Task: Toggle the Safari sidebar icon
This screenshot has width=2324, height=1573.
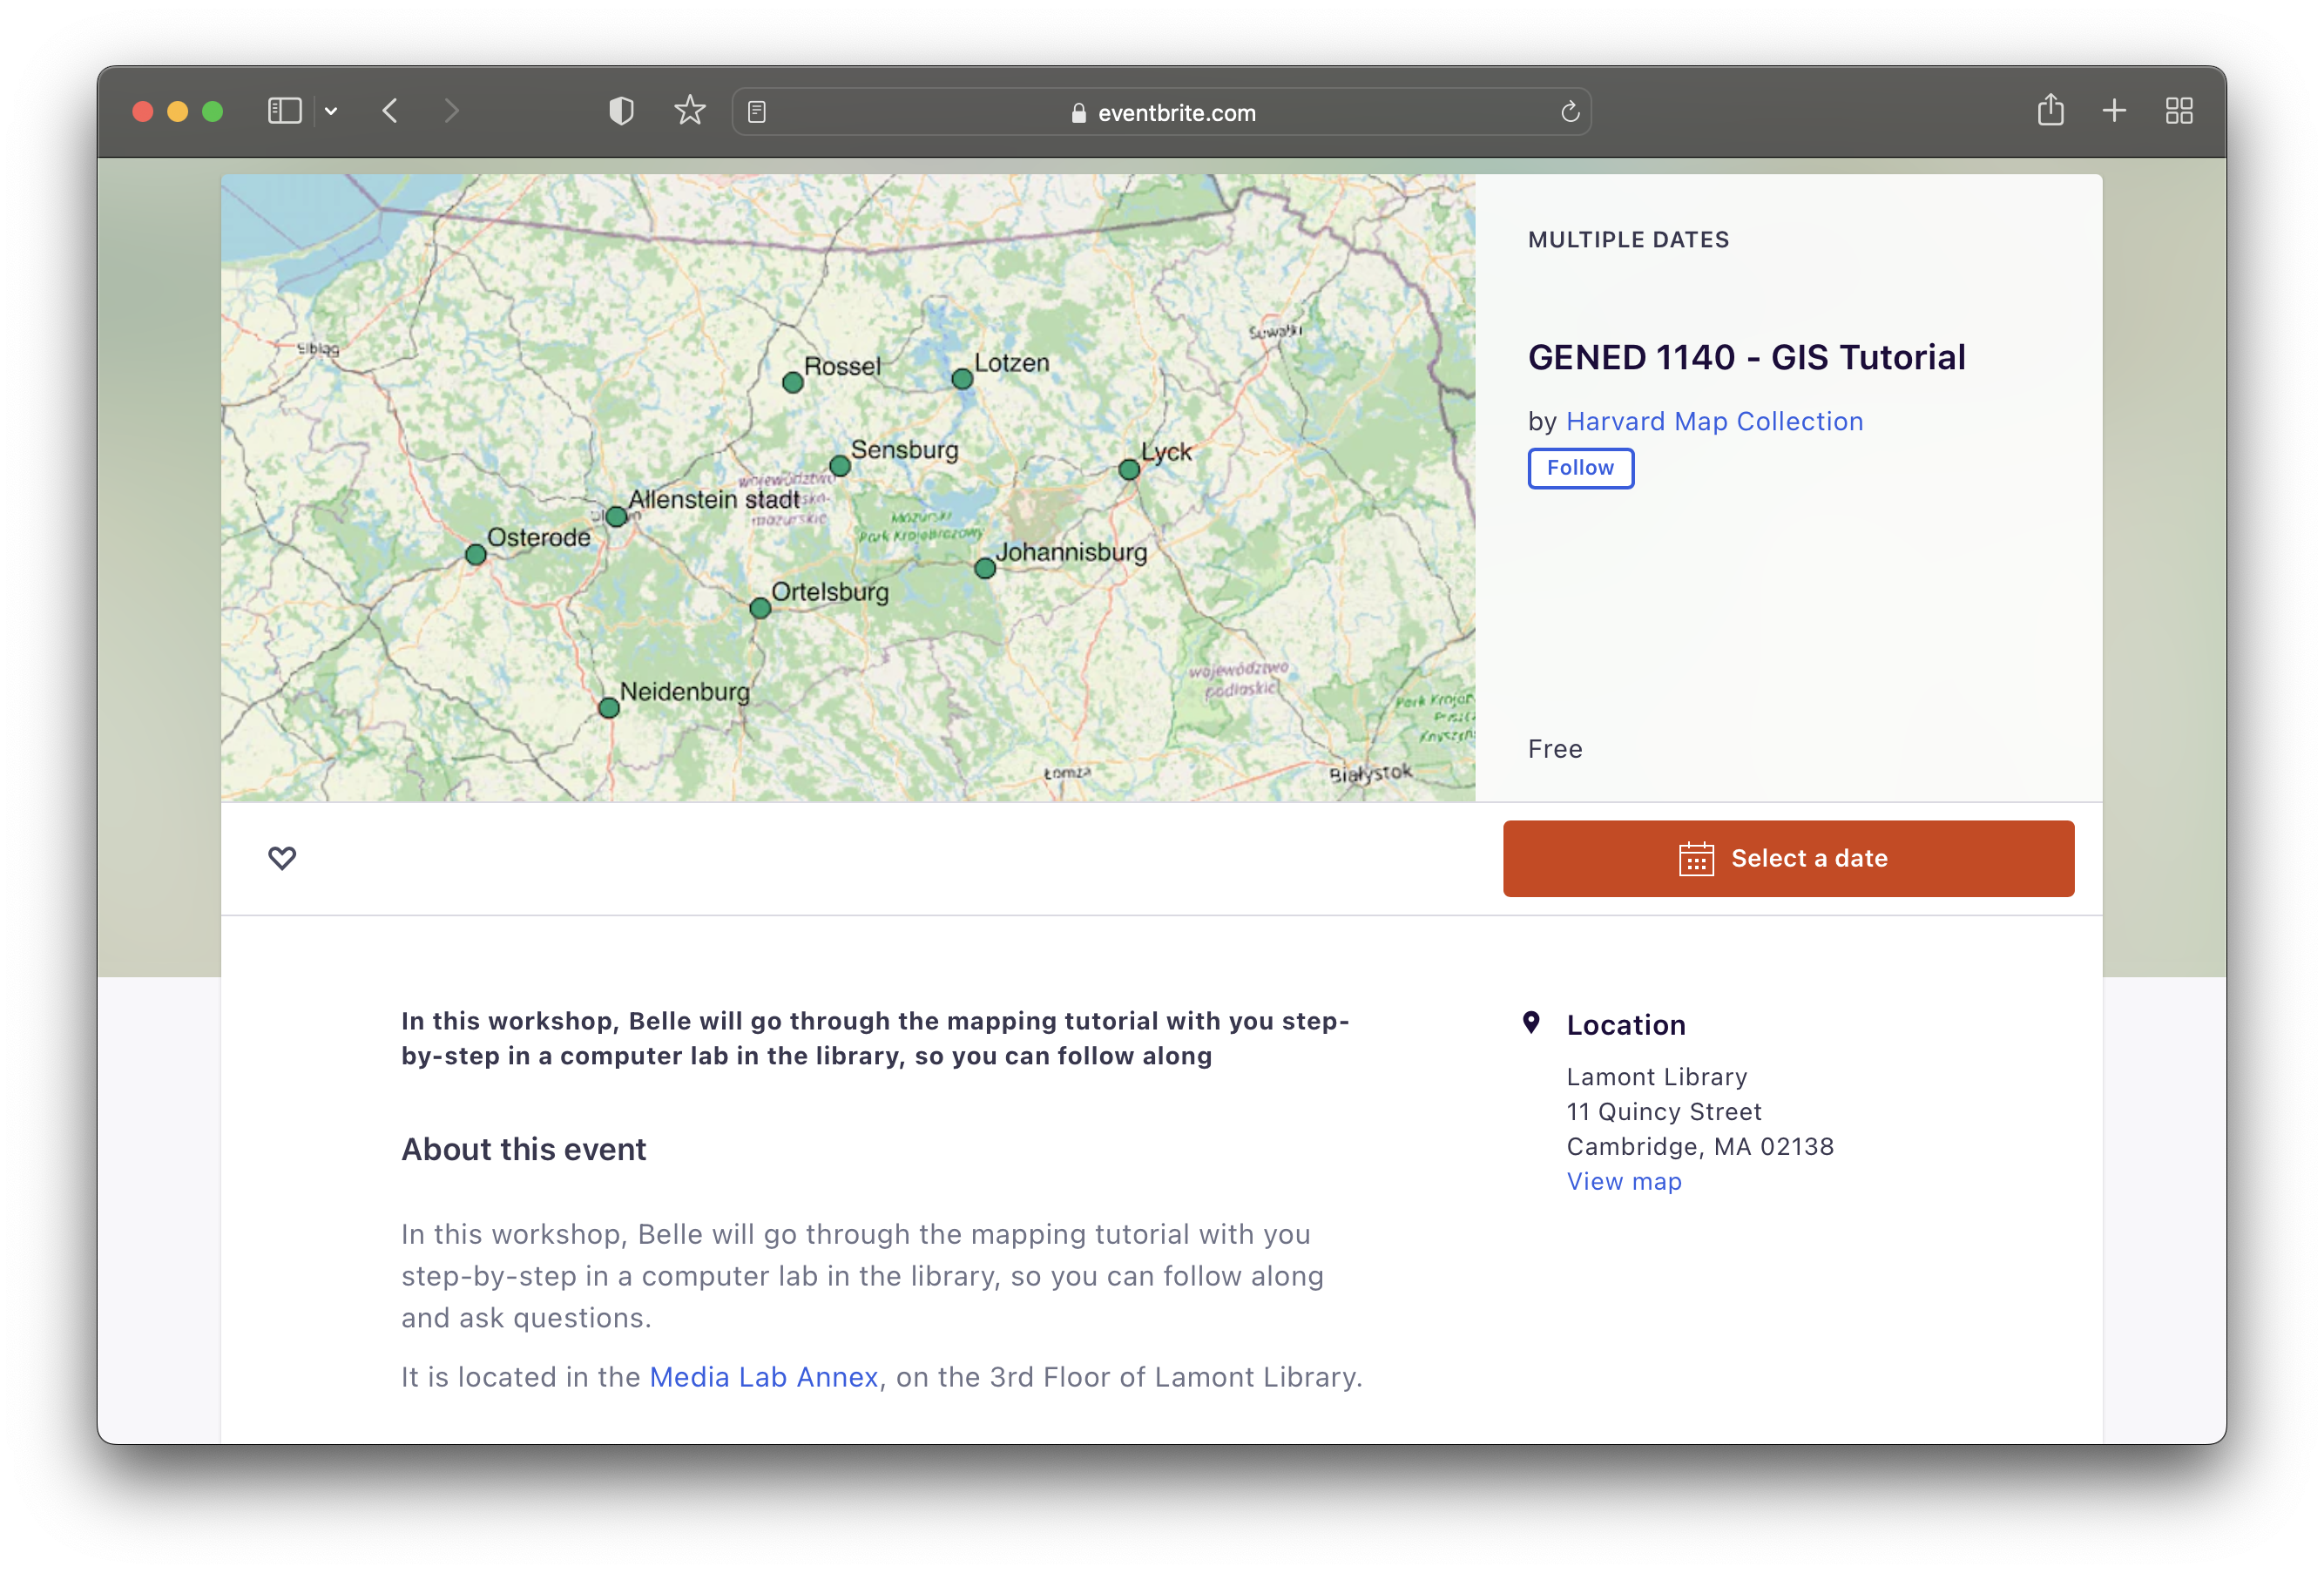Action: 284,111
